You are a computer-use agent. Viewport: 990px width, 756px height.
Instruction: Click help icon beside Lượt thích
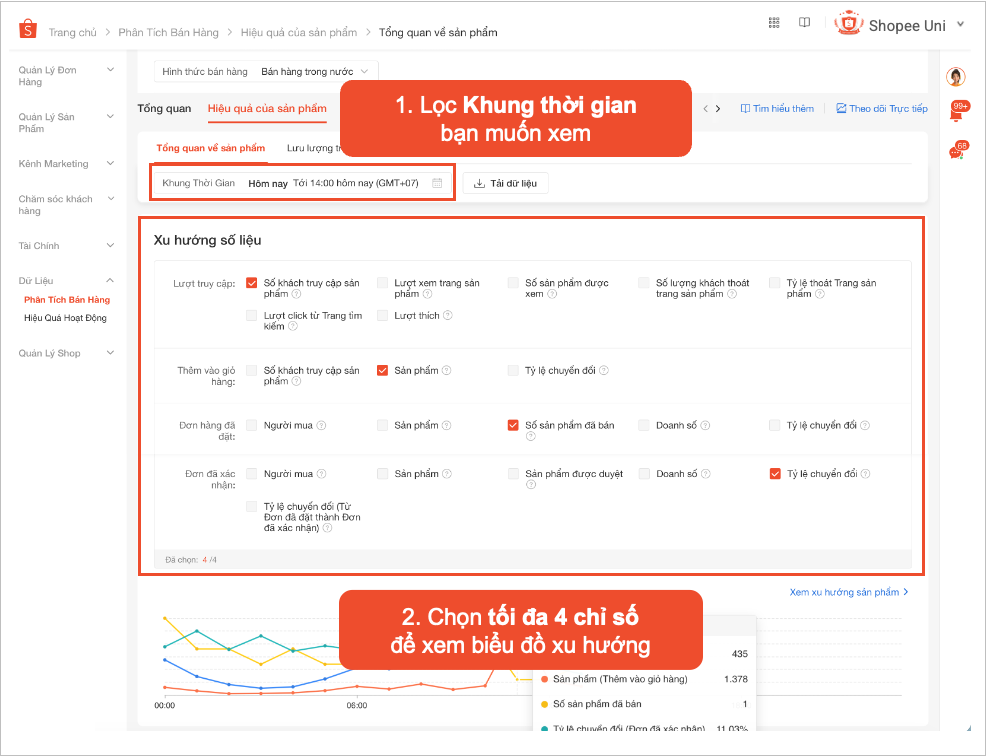448,315
